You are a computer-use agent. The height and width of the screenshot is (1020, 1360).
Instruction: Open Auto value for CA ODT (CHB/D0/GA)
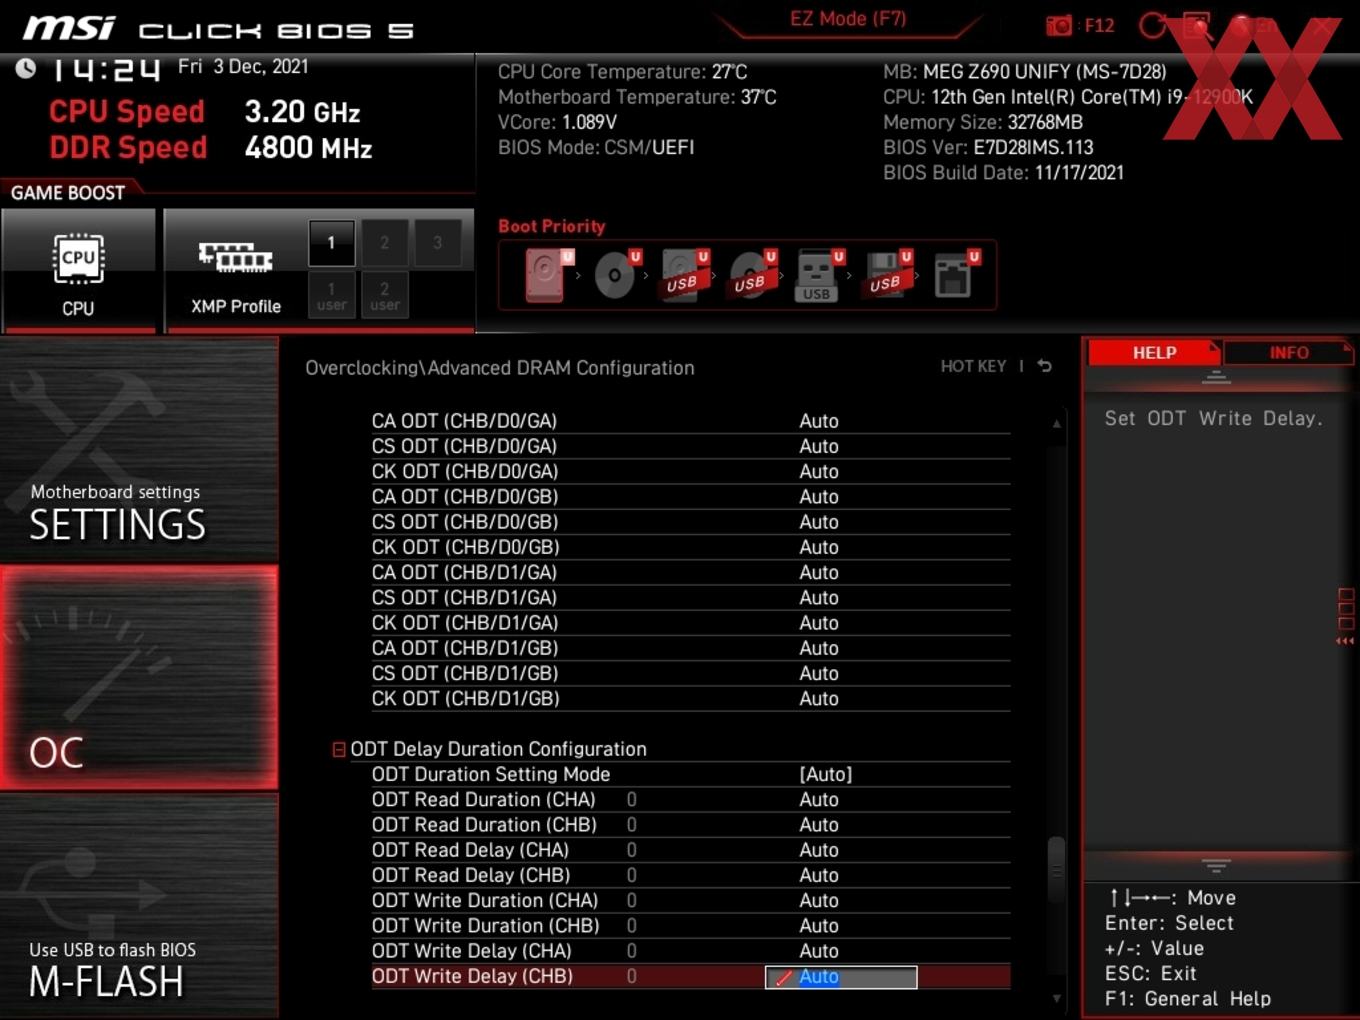click(x=818, y=421)
